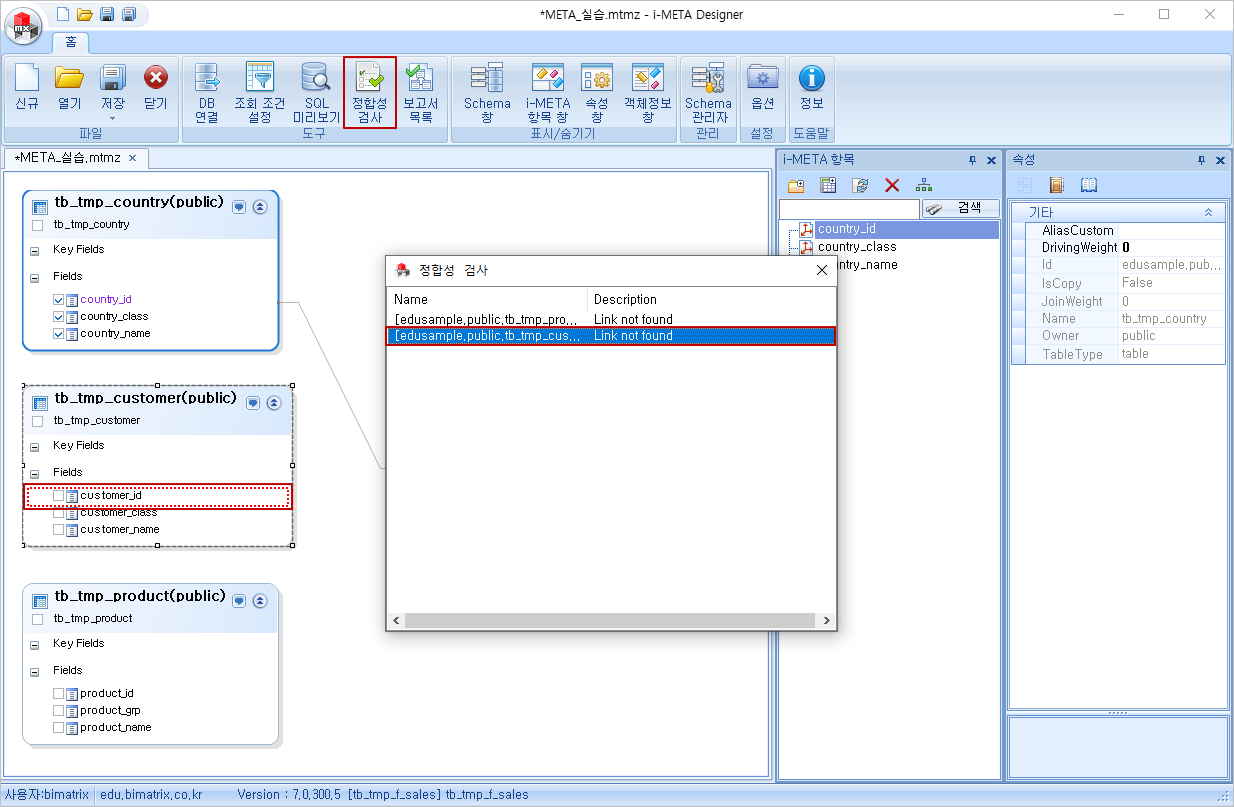This screenshot has width=1234, height=807.
Task: Select country_class in i-META 항목 tree
Action: pos(856,247)
